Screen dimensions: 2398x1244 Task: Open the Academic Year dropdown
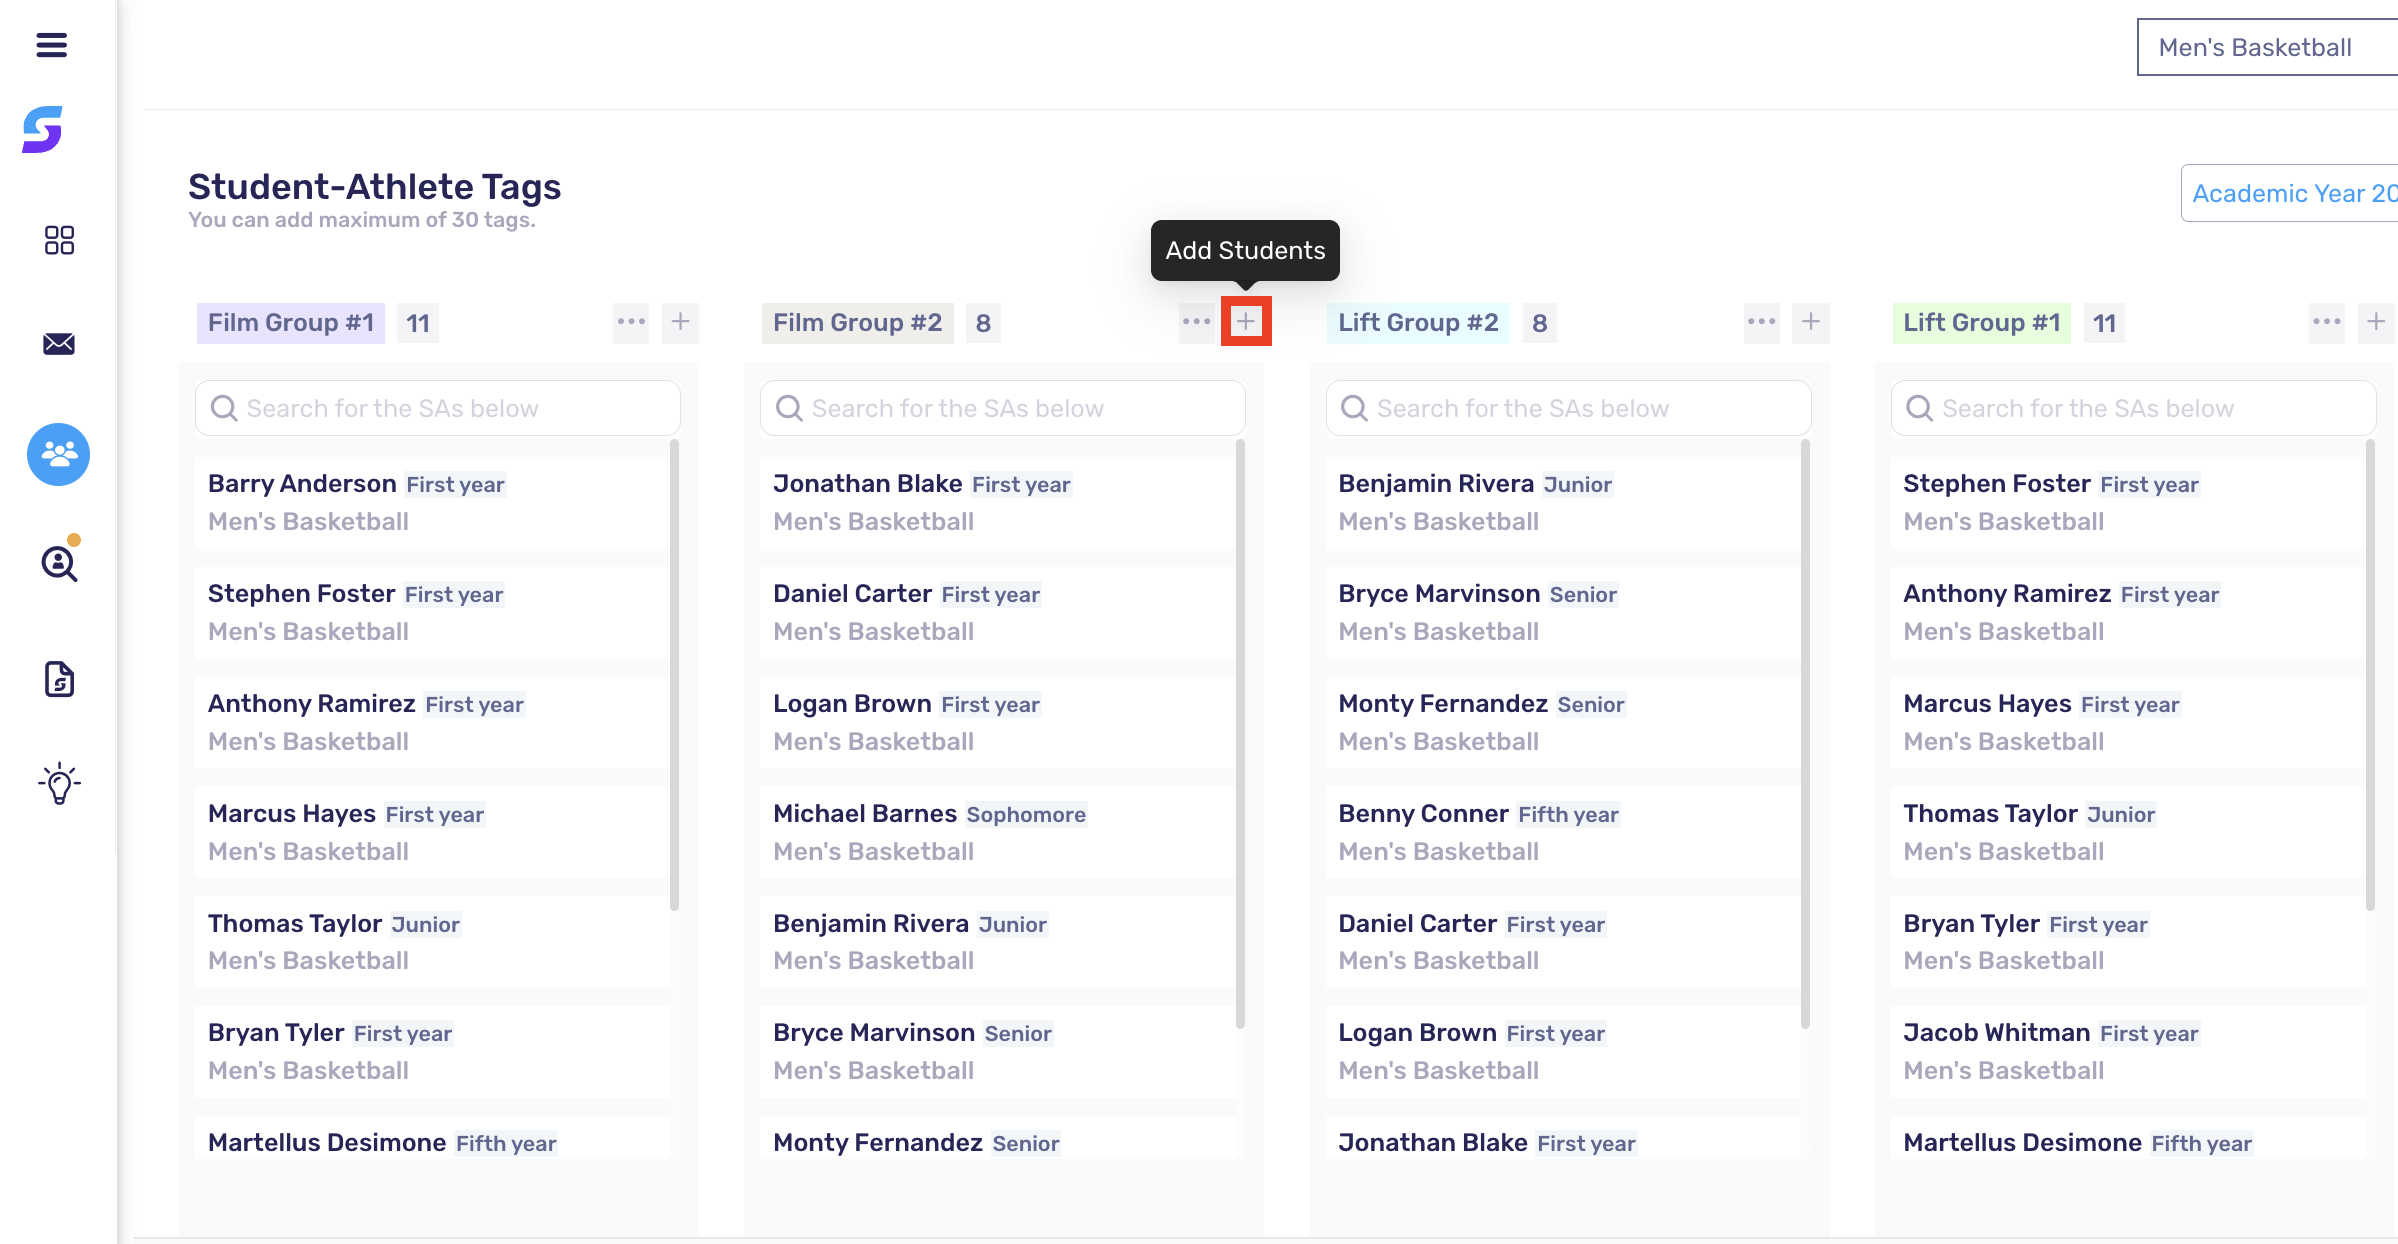click(2289, 193)
